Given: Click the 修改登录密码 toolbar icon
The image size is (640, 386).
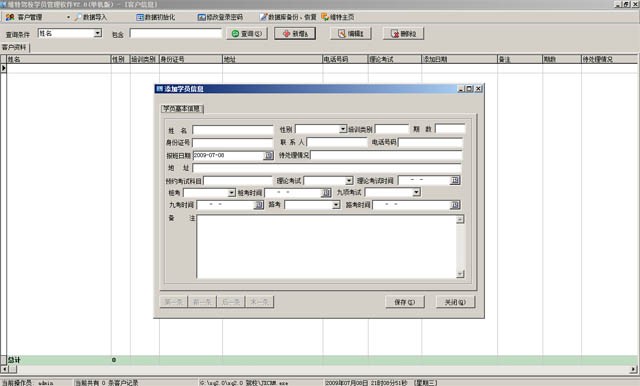Looking at the screenshot, I should (201, 17).
